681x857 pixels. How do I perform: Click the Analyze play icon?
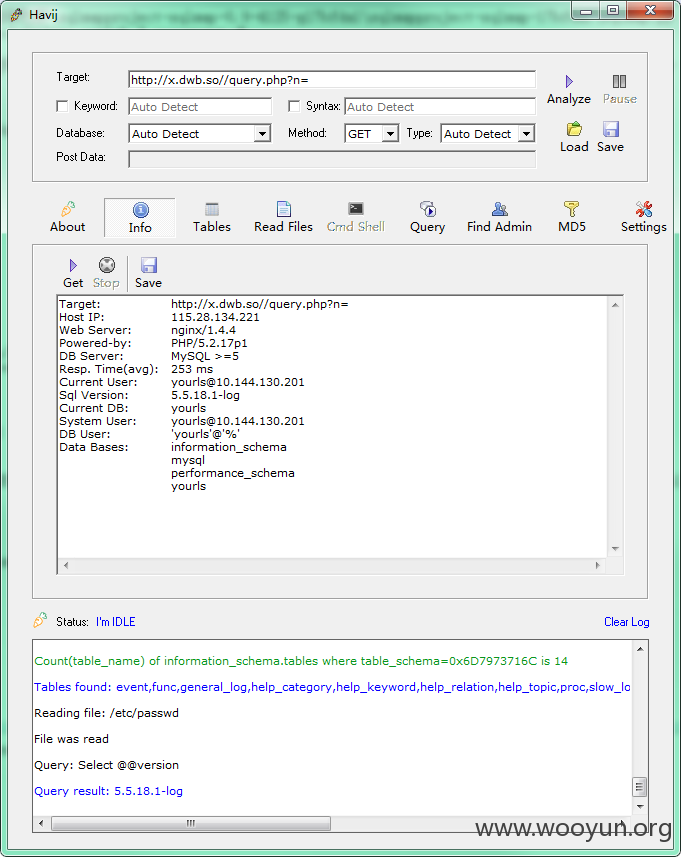coord(569,81)
